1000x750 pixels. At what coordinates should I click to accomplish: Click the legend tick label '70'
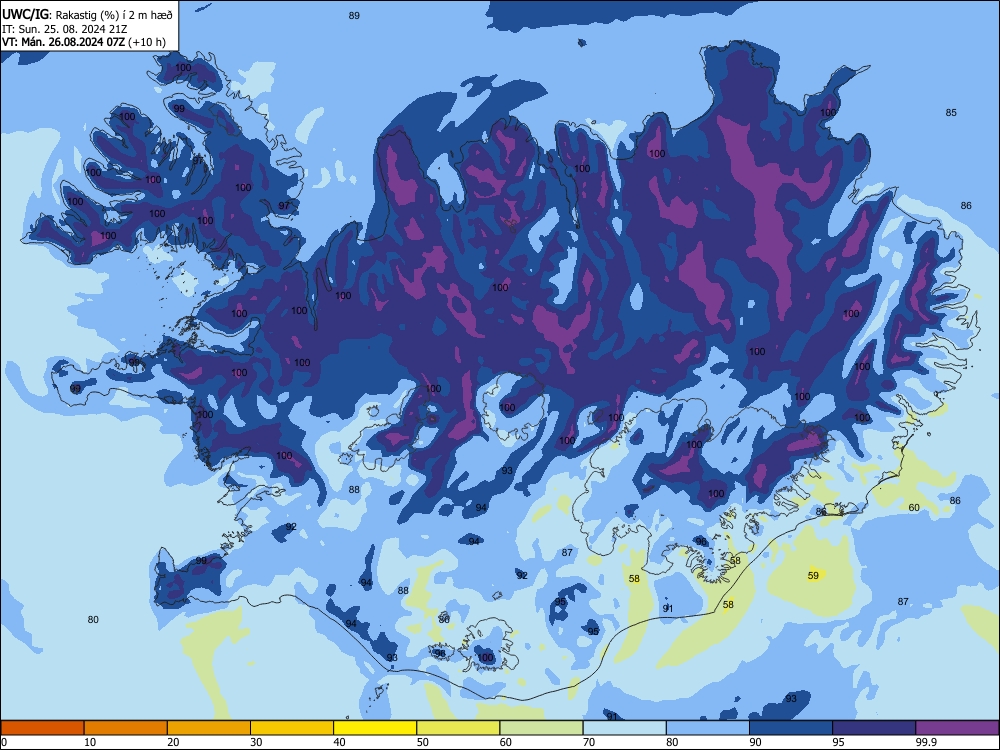589,742
